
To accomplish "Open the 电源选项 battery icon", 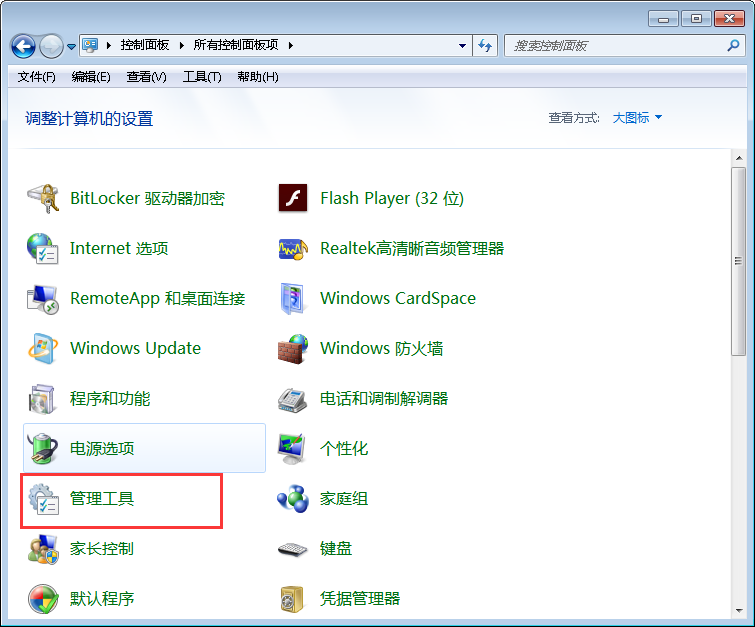I will click(43, 448).
